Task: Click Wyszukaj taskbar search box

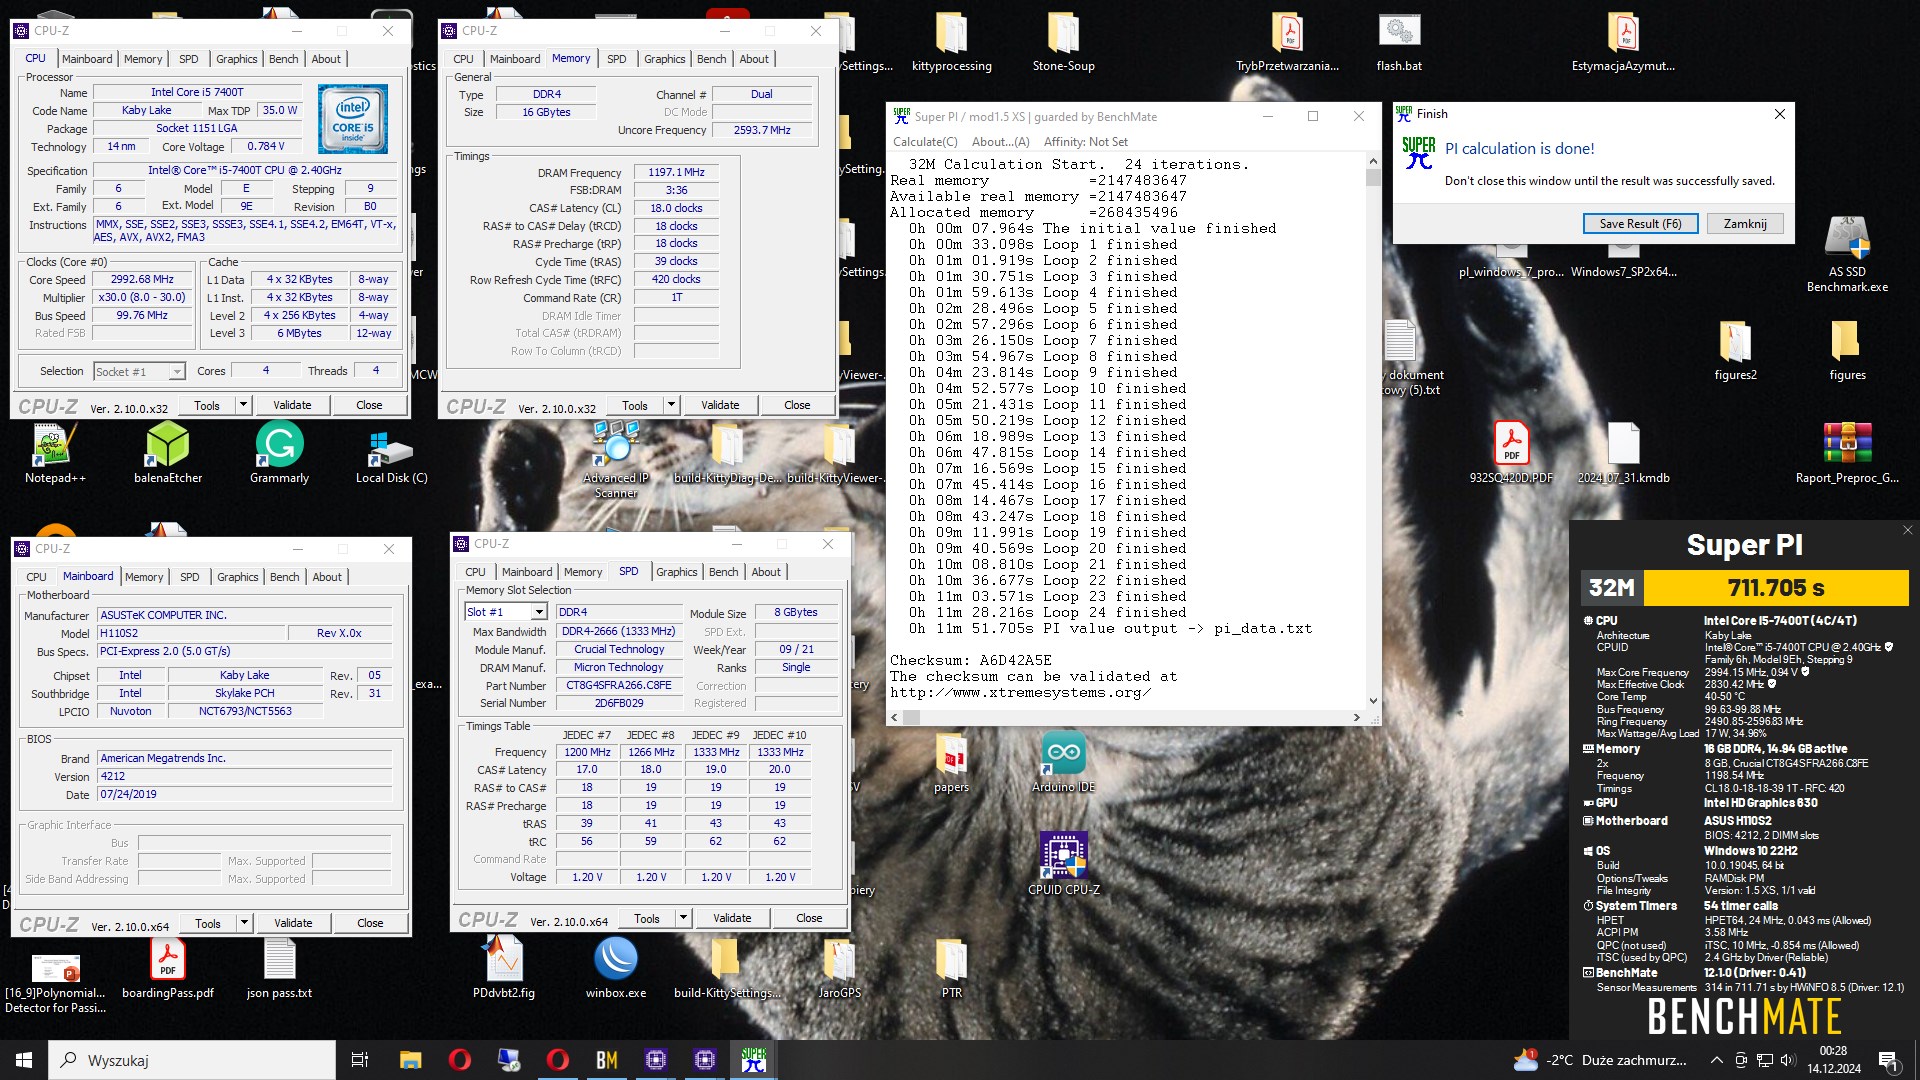Action: tap(192, 1060)
